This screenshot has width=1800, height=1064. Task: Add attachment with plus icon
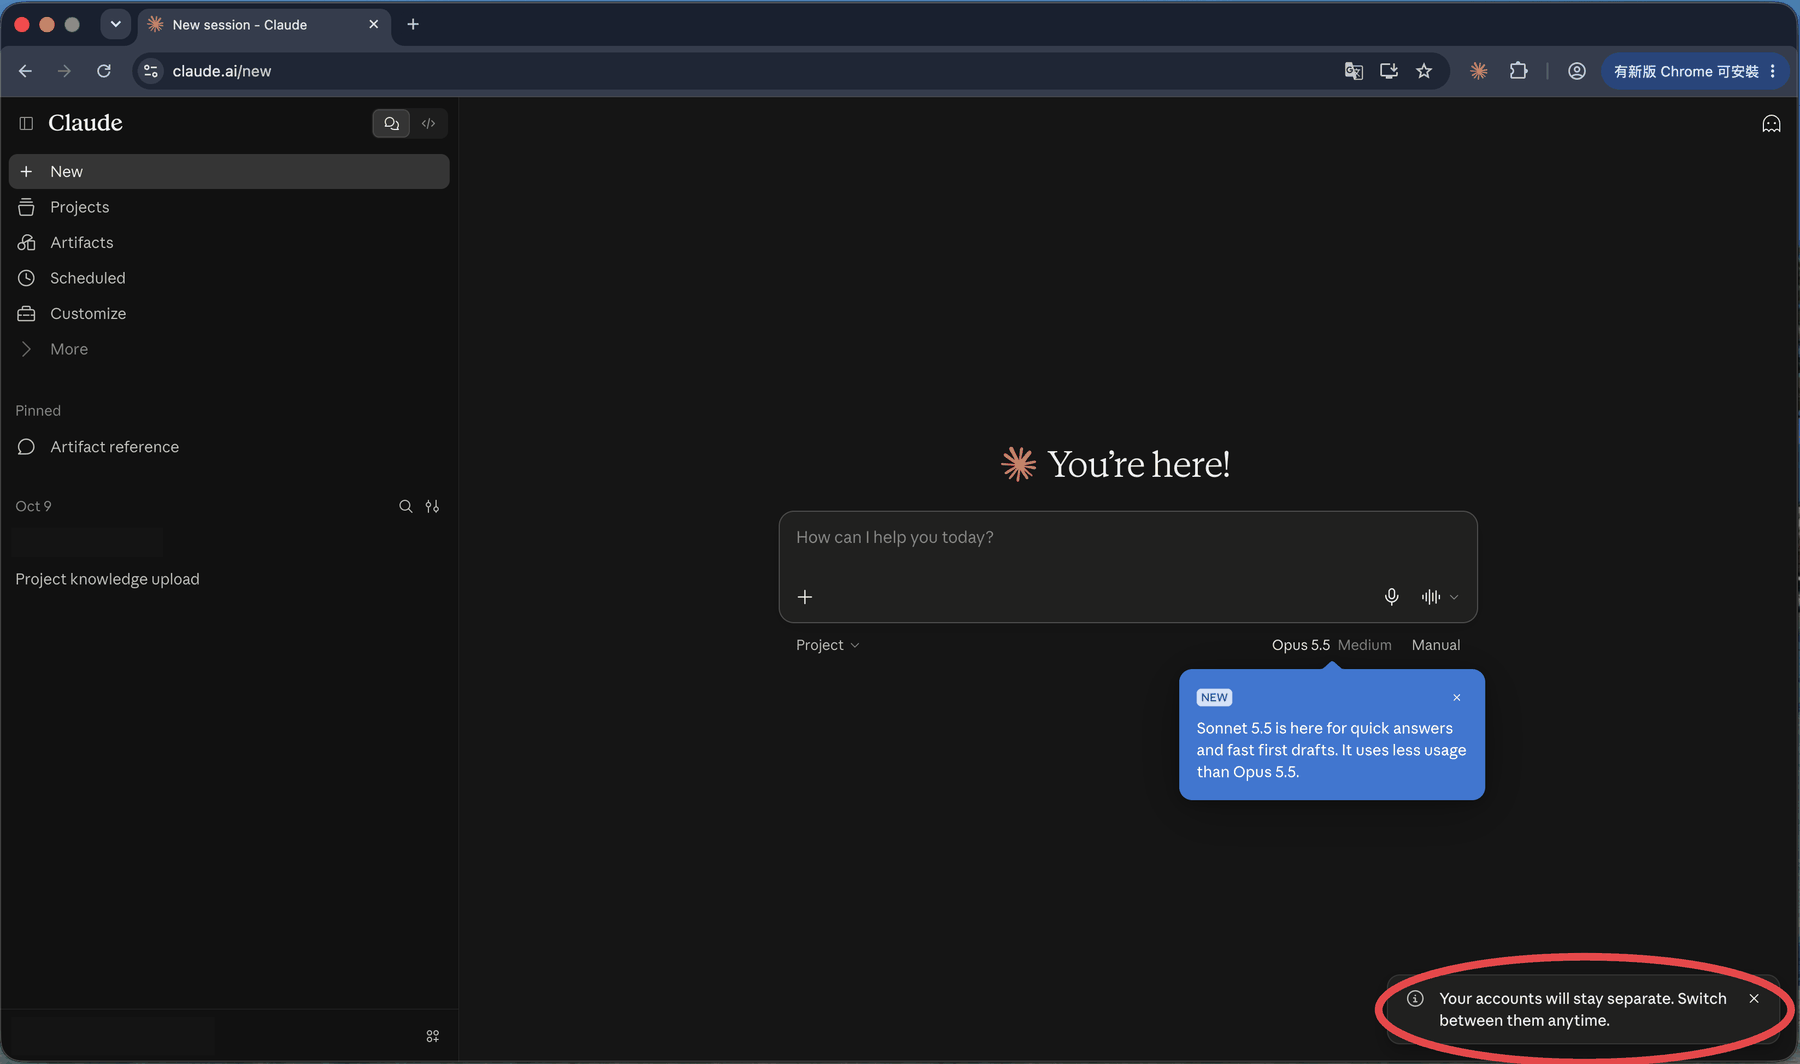[x=805, y=597]
